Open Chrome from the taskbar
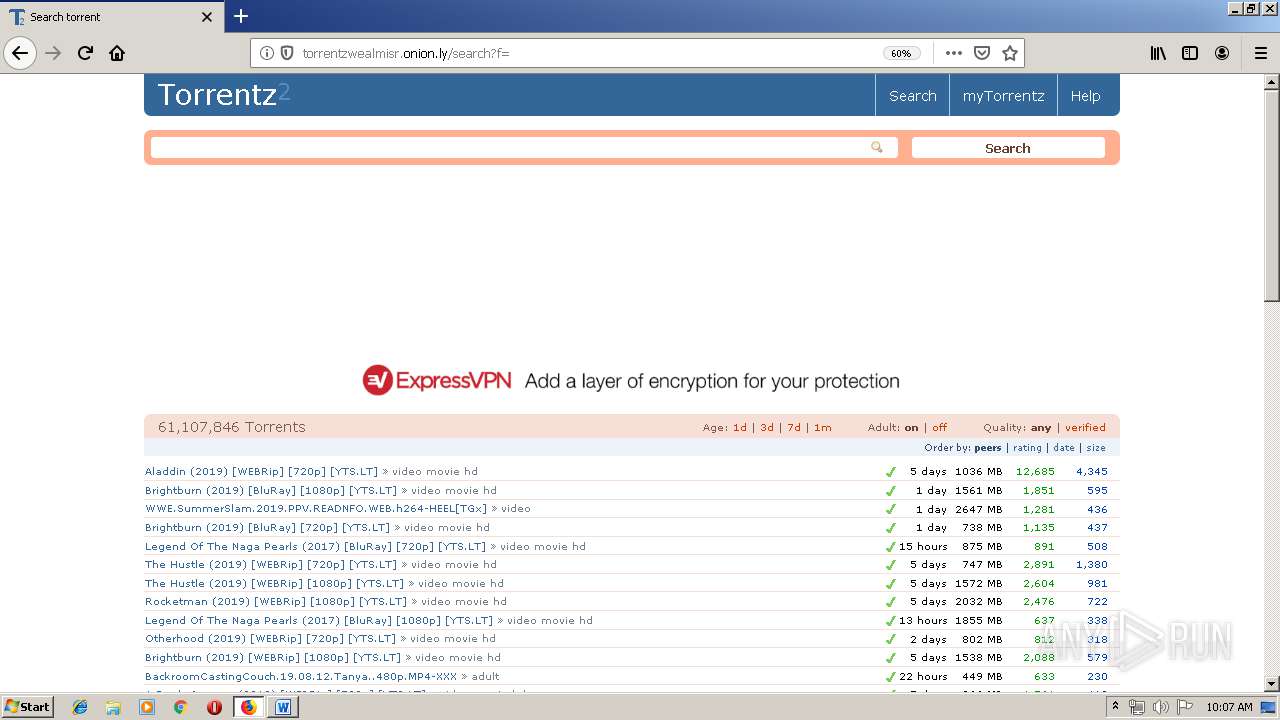1280x720 pixels. click(180, 707)
